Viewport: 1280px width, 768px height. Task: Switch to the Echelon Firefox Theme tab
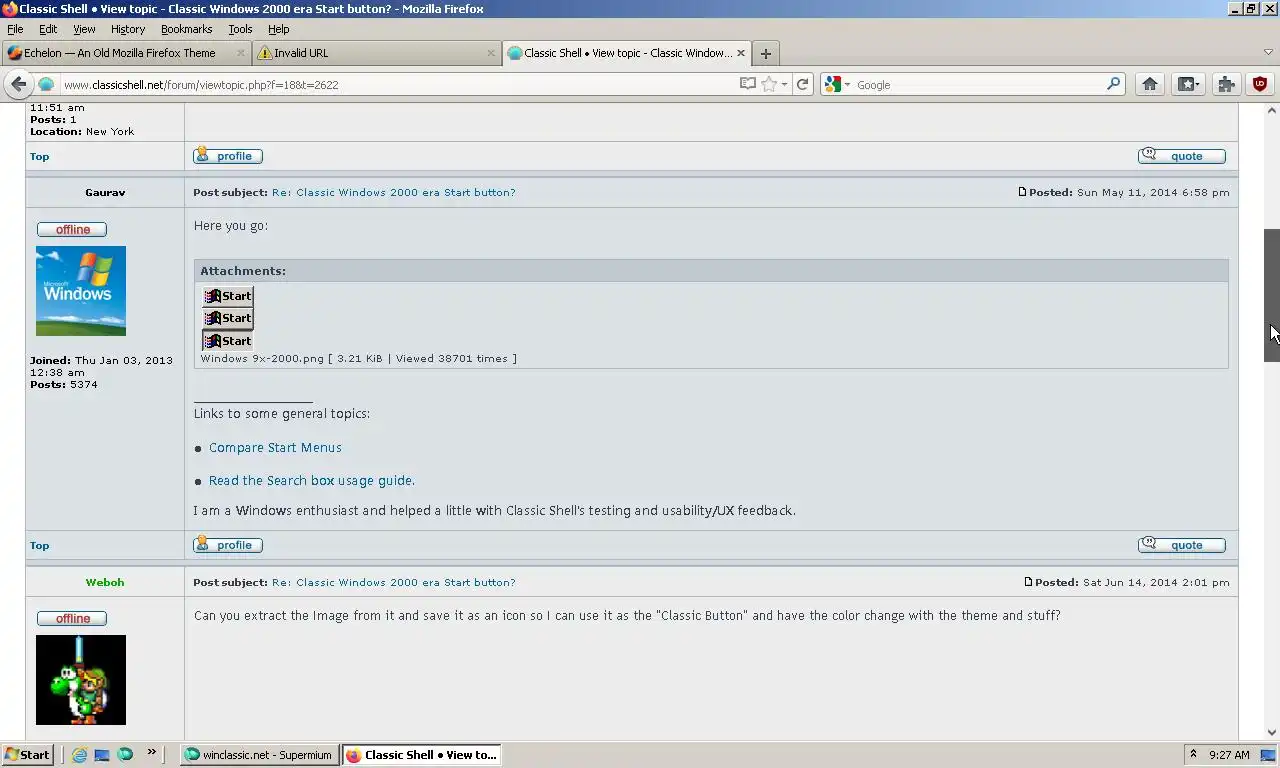pyautogui.click(x=125, y=53)
